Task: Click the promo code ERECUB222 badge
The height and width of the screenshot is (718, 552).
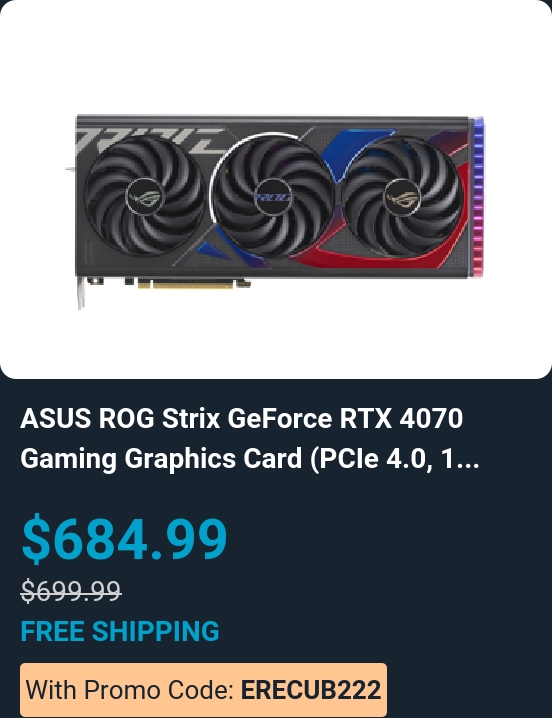Action: click(203, 690)
